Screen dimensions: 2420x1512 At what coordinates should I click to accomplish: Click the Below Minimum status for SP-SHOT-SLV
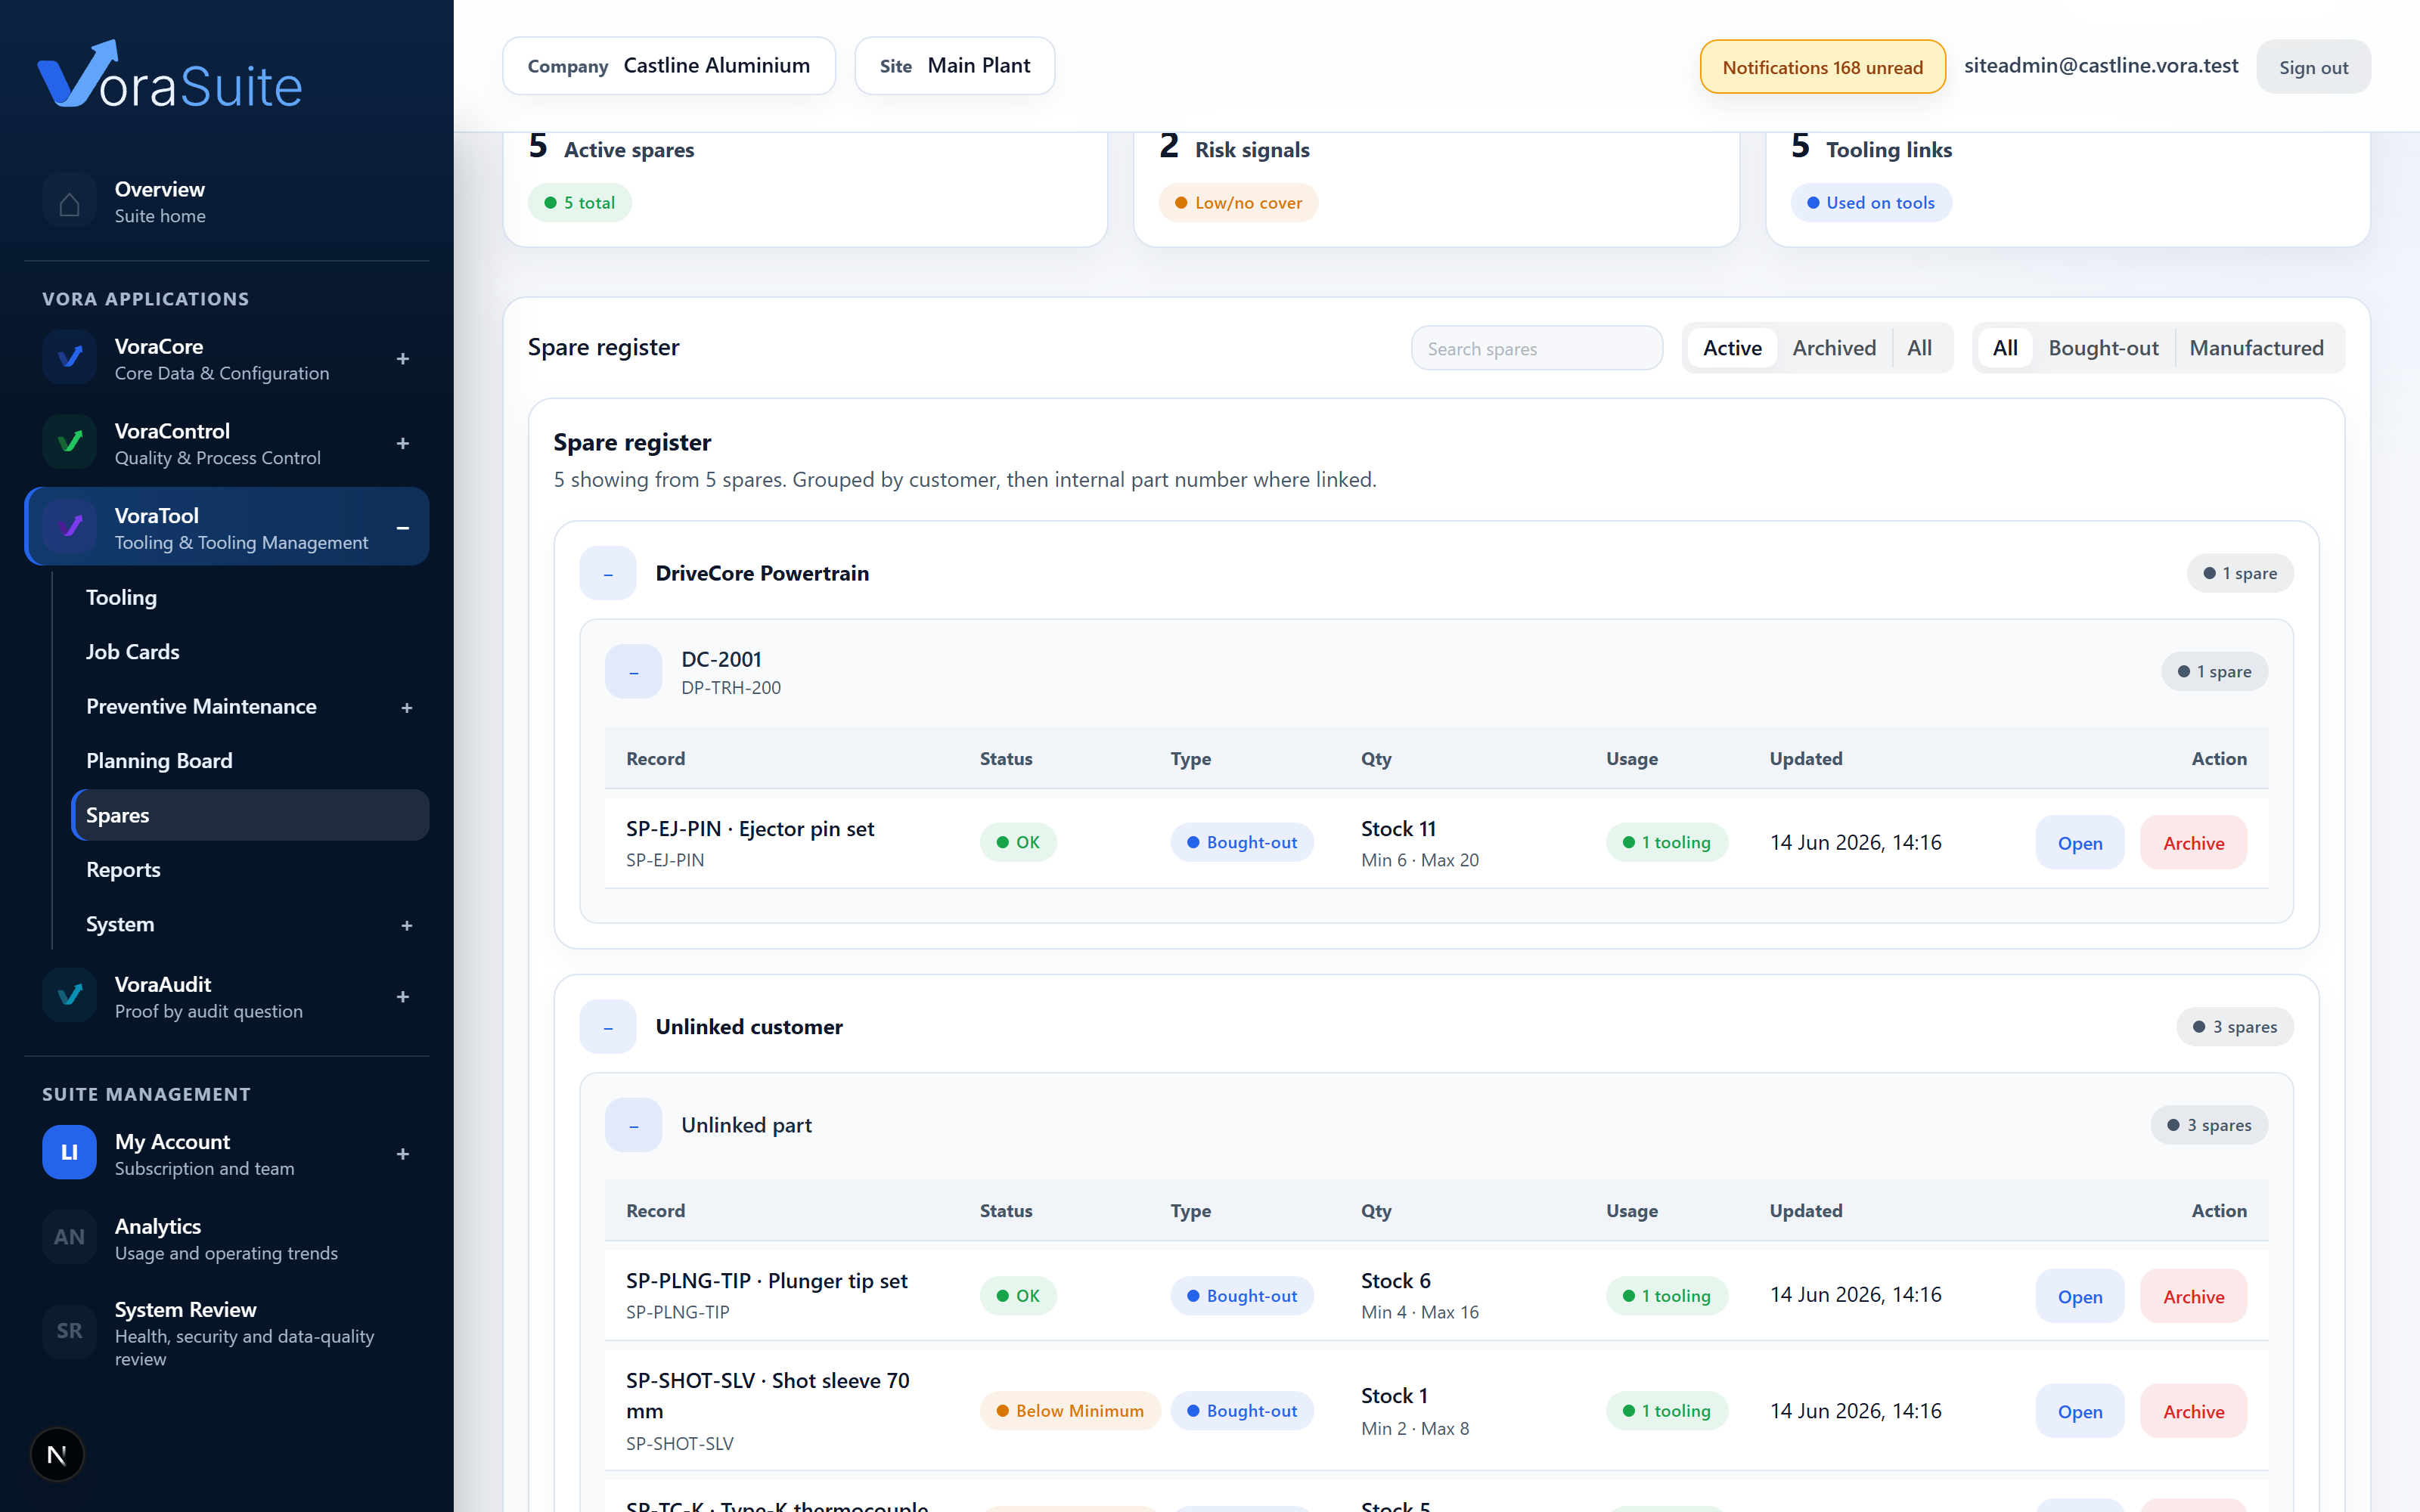tap(1070, 1412)
